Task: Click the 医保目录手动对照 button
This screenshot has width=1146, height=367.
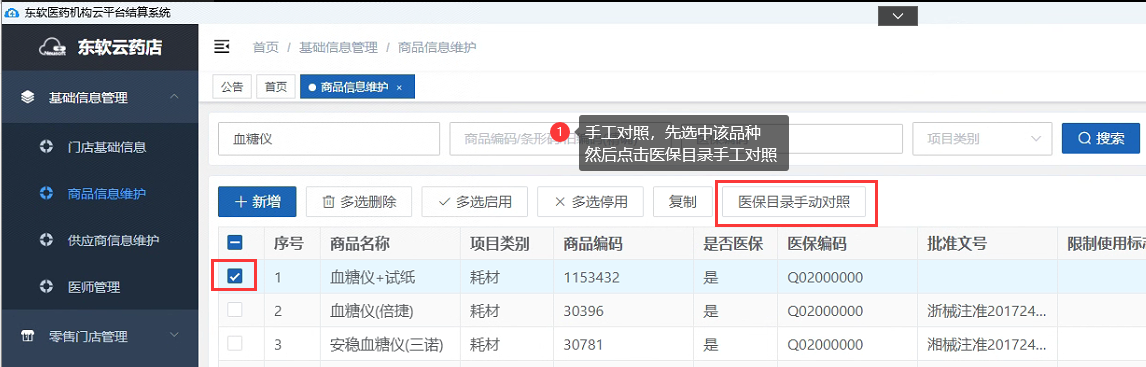Action: click(794, 202)
